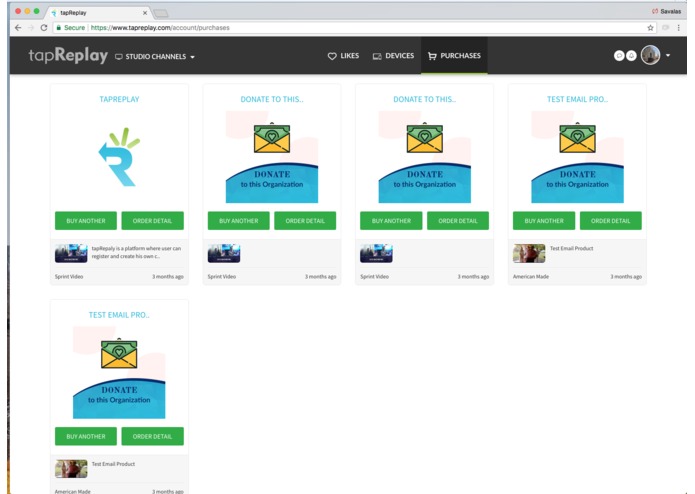Open video thumbnail under second Donate card
The image size is (695, 494).
click(x=376, y=253)
